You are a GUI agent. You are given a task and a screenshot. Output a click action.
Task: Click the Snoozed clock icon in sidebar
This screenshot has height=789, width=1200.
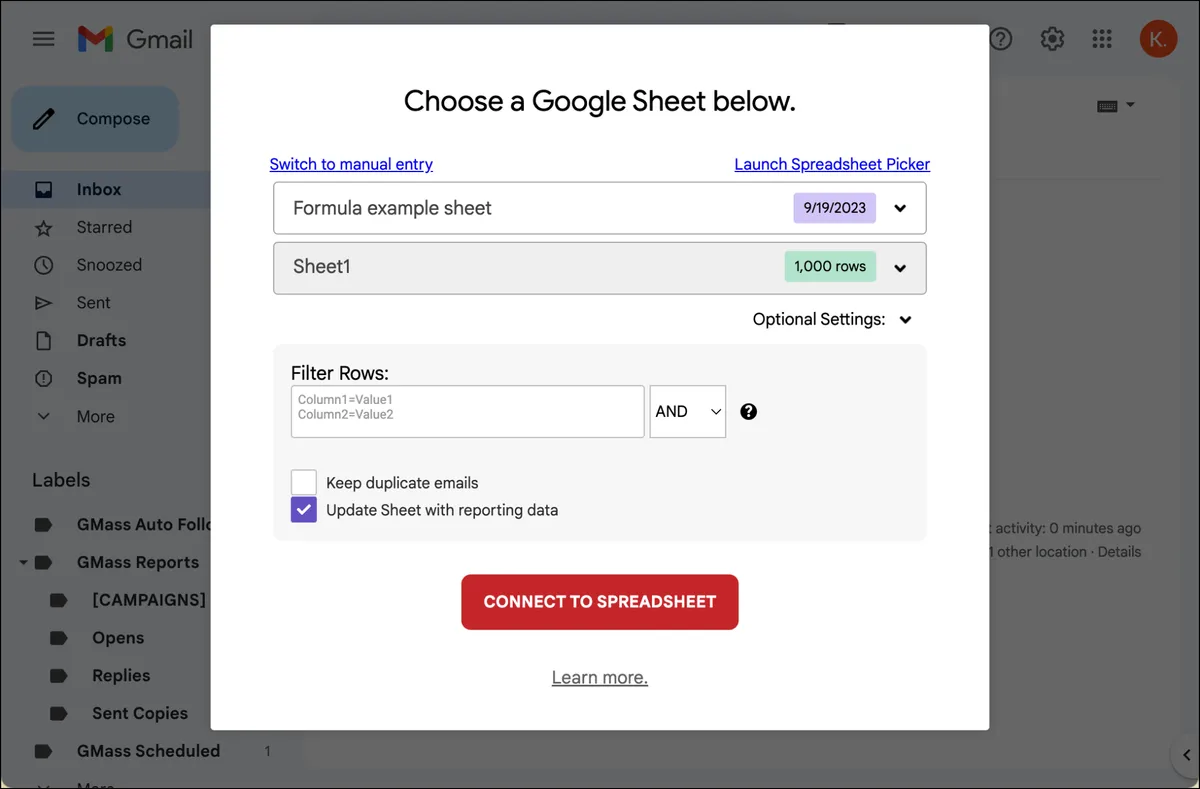tap(43, 265)
